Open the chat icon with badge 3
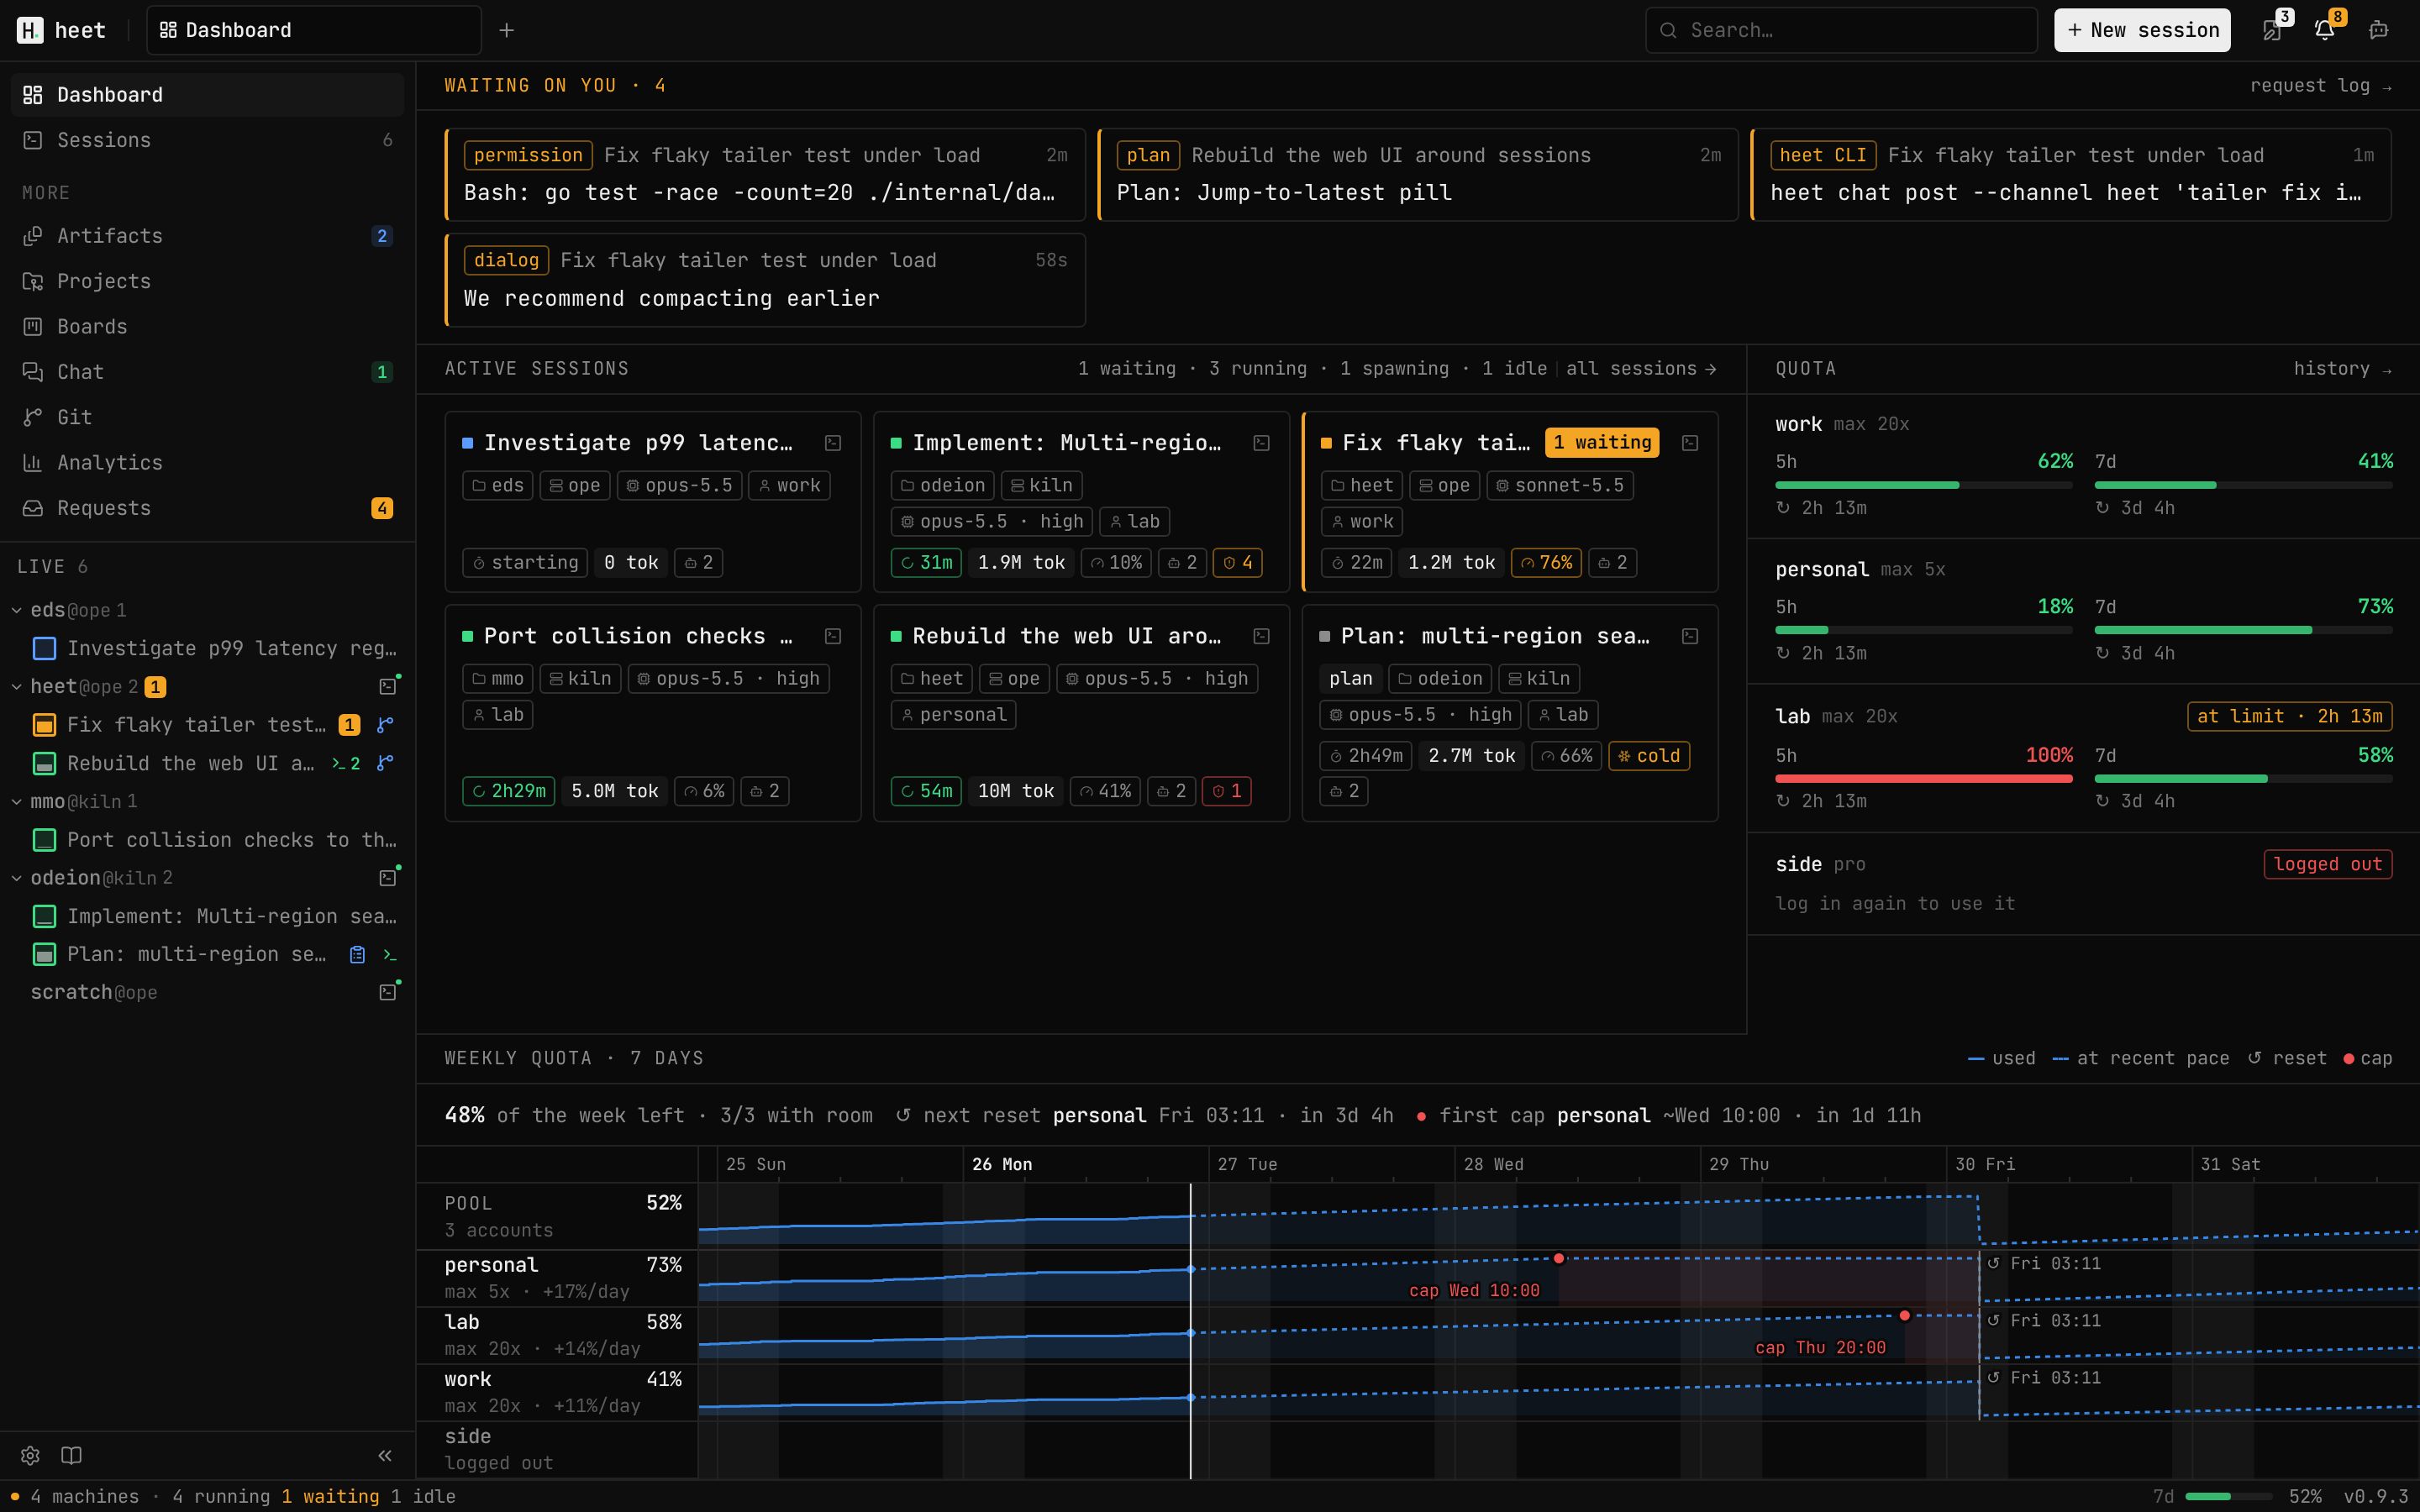2420x1512 pixels. [2272, 30]
